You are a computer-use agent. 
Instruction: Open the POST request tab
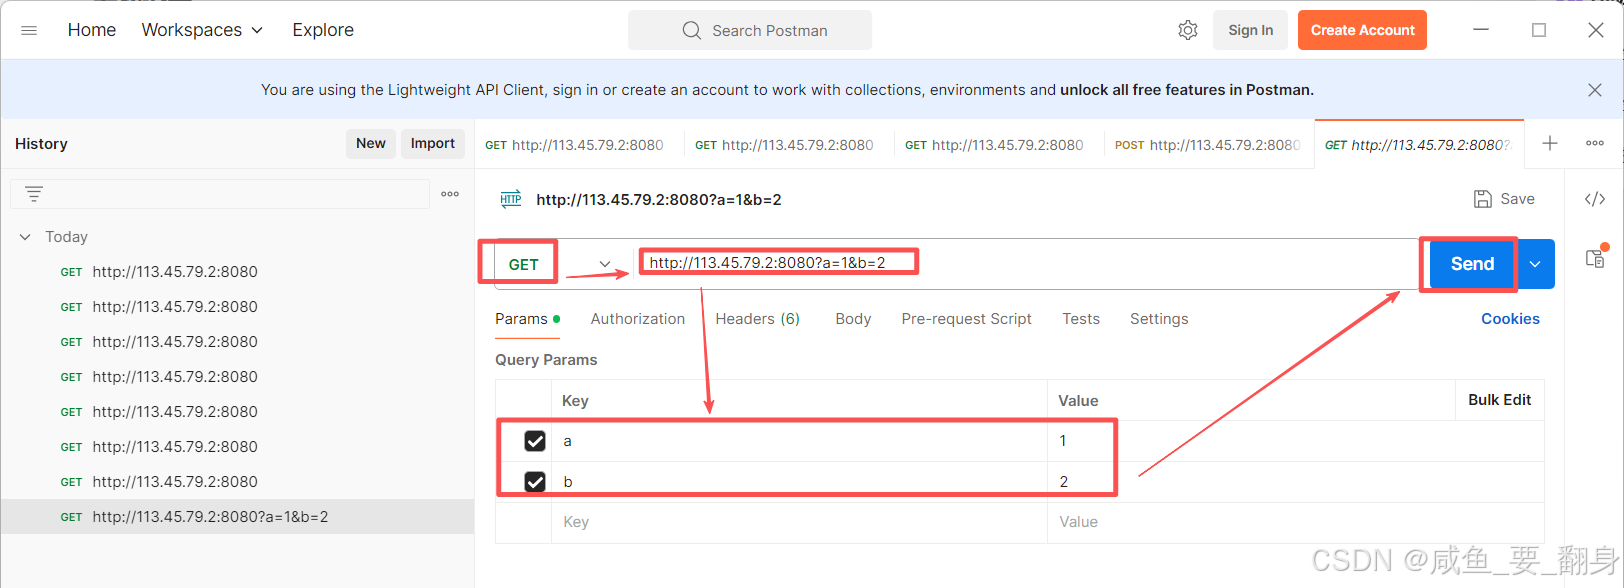[1208, 145]
